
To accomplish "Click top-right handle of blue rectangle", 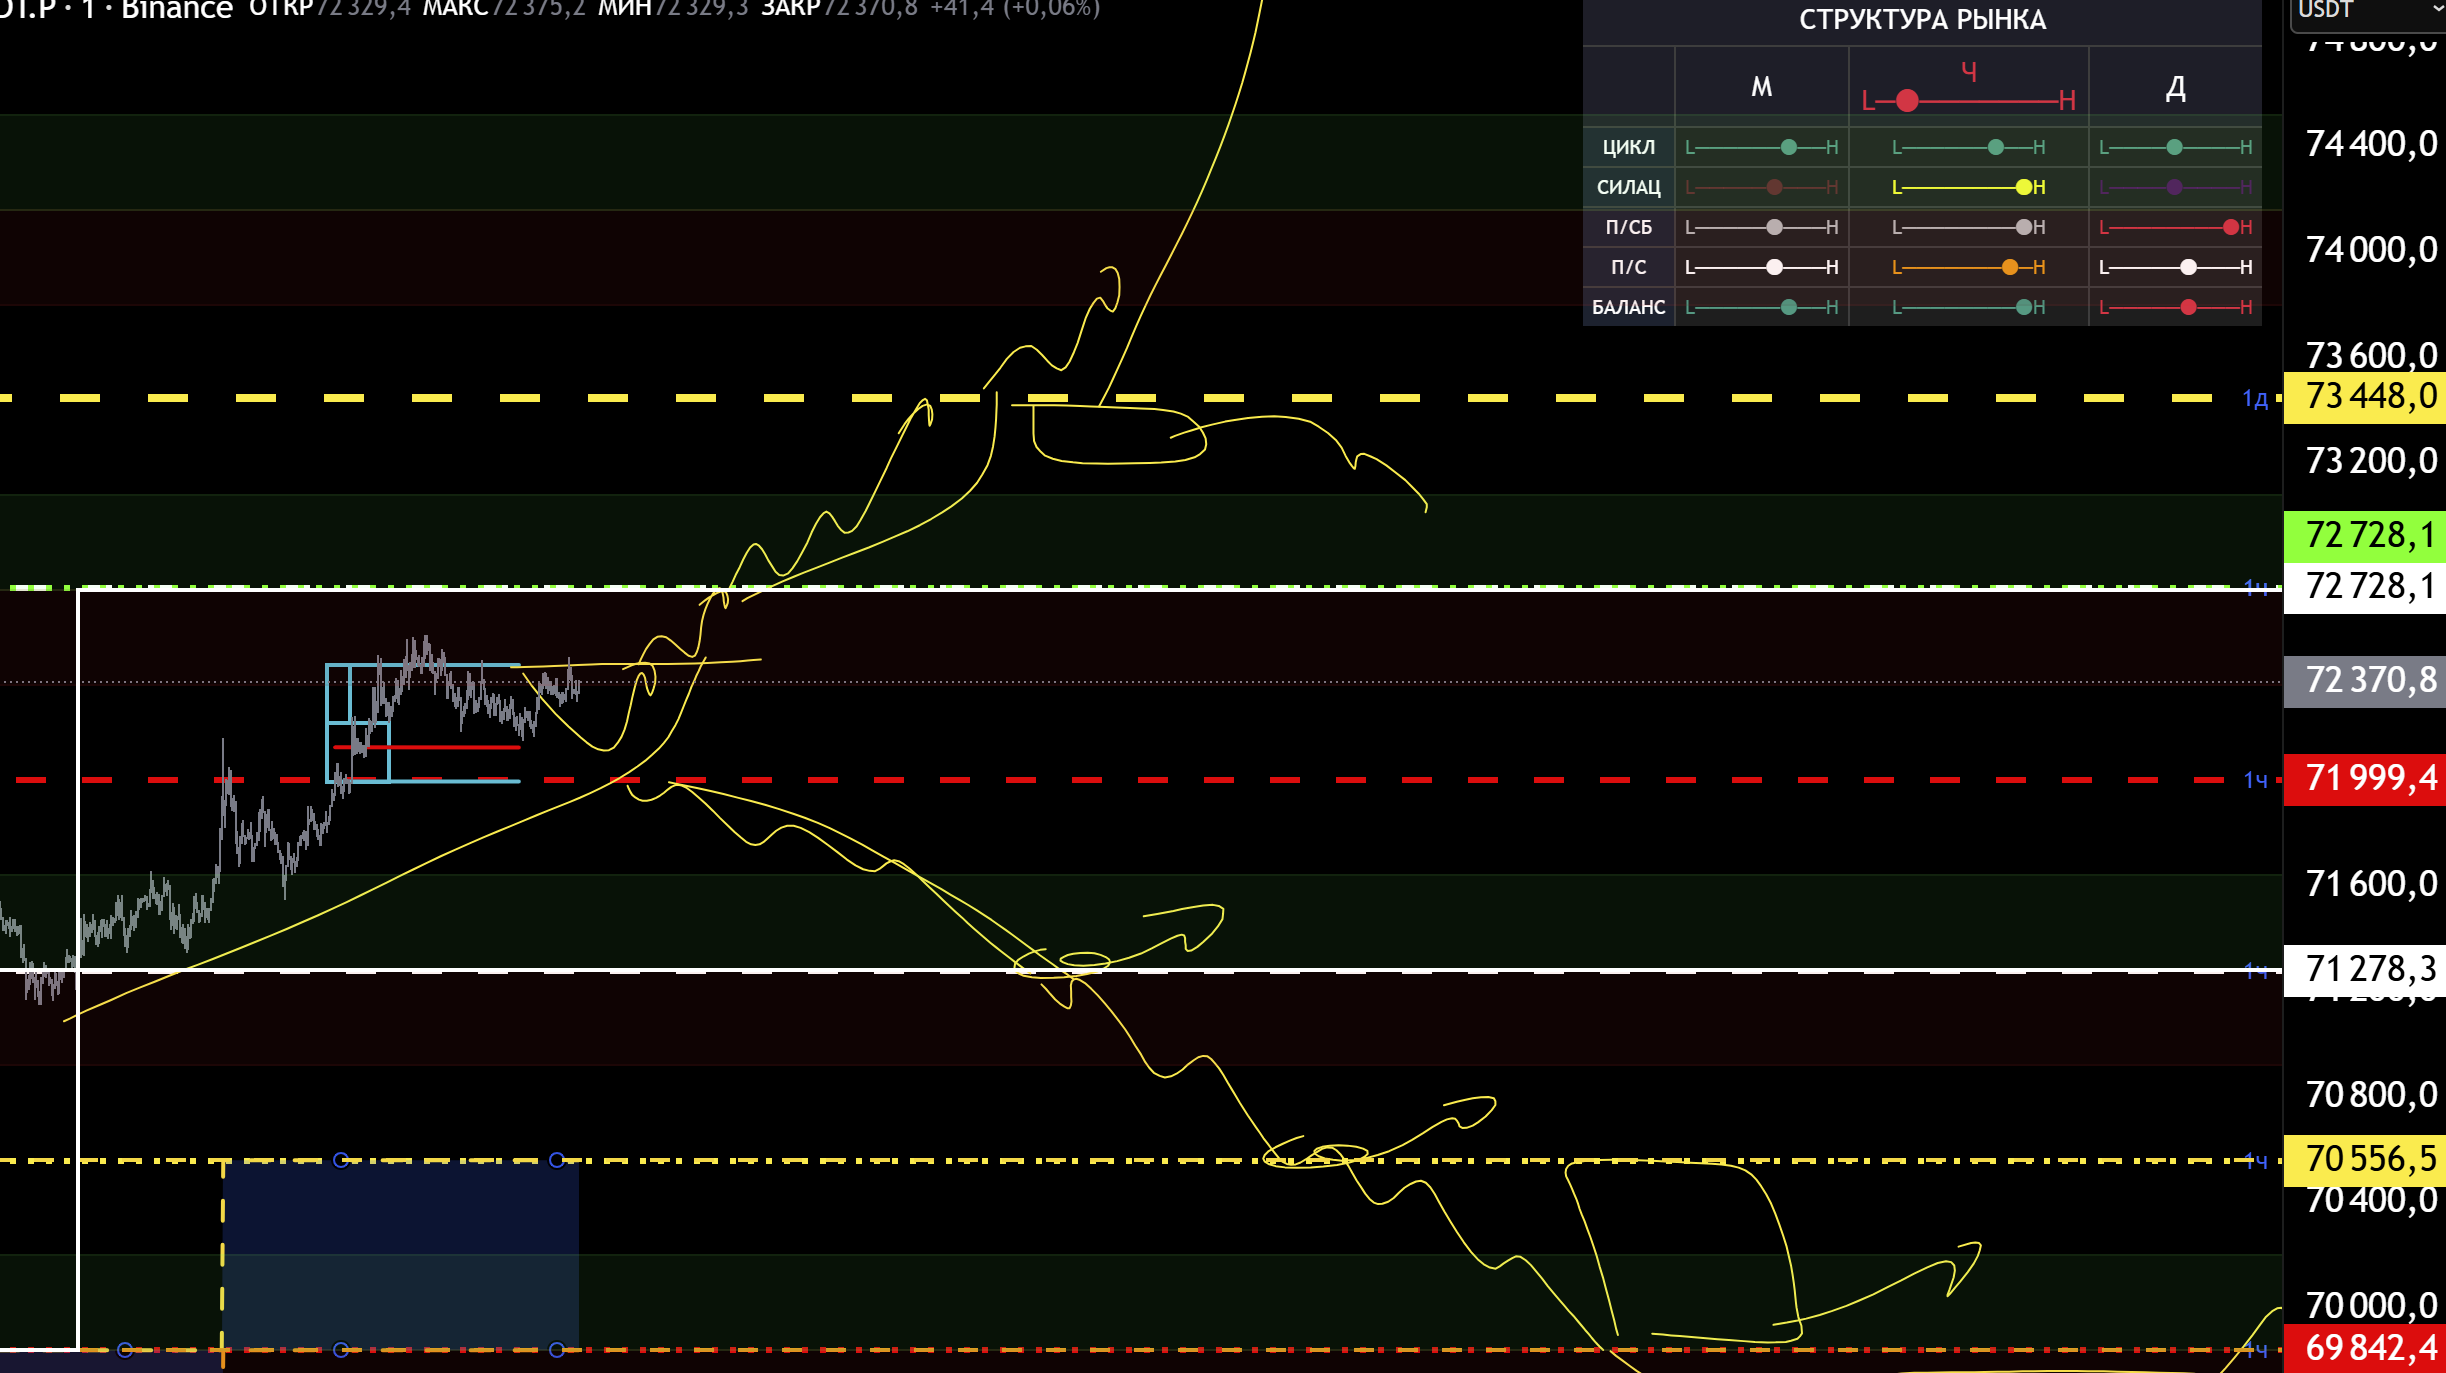I will pos(557,1160).
